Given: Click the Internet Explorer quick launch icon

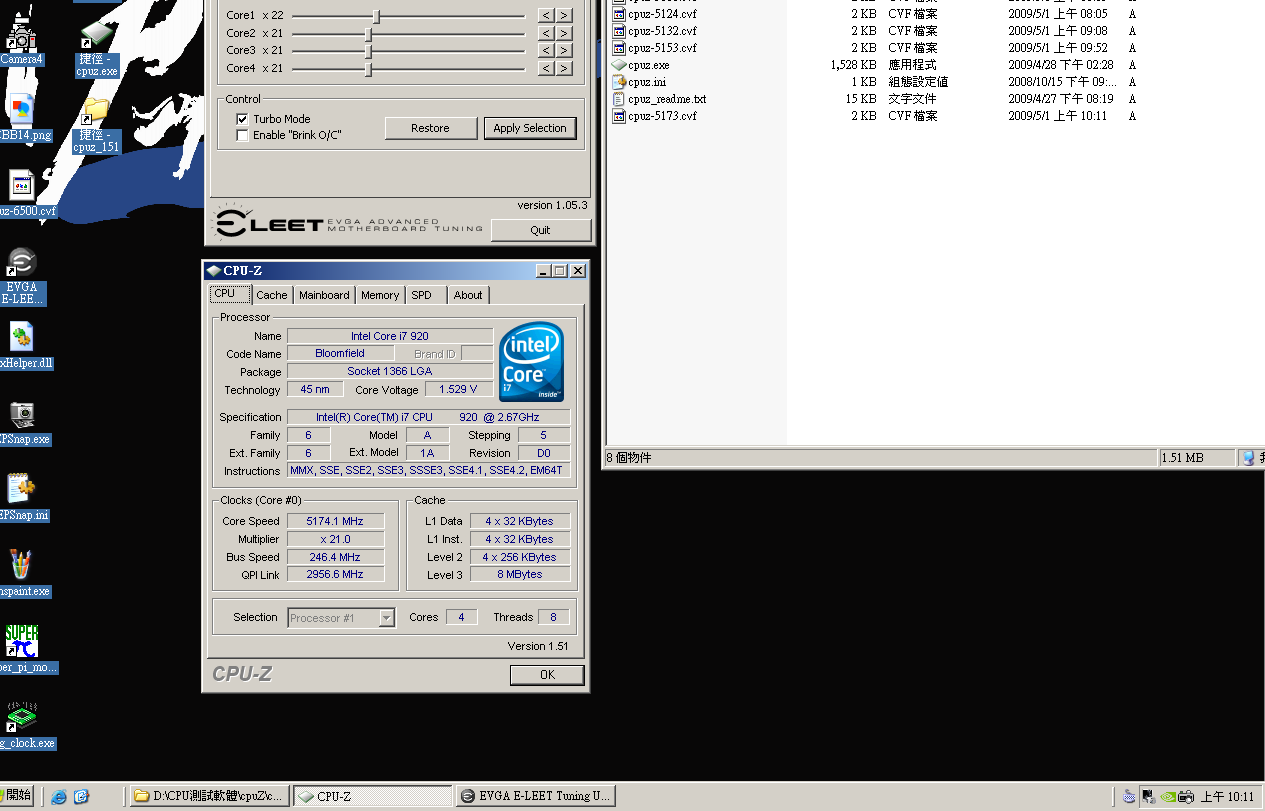Looking at the screenshot, I should [59, 797].
